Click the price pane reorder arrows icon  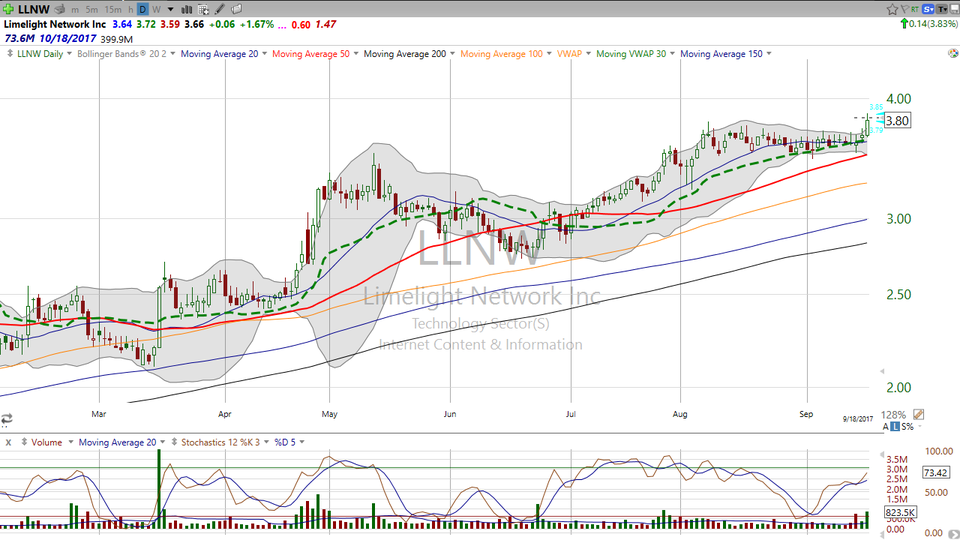10,54
